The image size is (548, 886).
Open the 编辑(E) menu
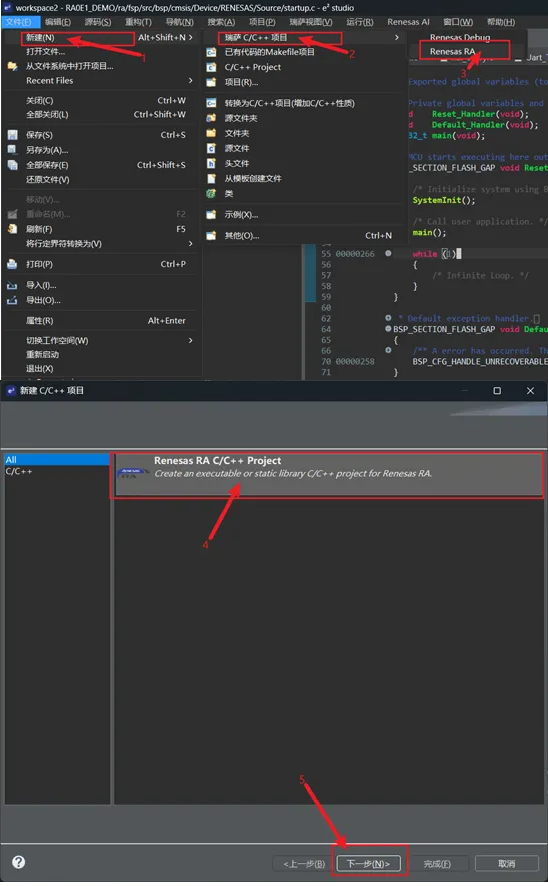[58, 22]
